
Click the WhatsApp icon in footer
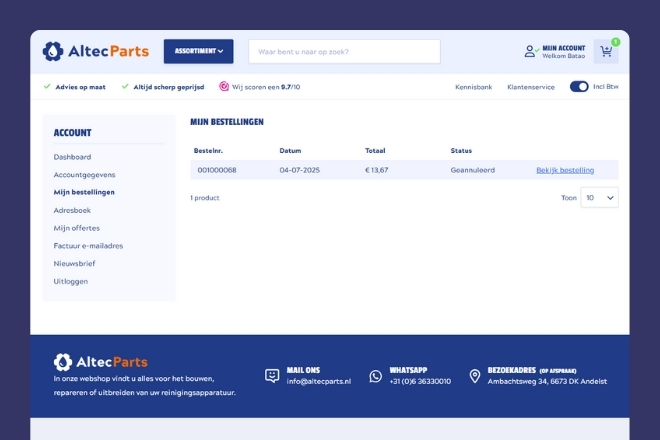[x=376, y=376]
